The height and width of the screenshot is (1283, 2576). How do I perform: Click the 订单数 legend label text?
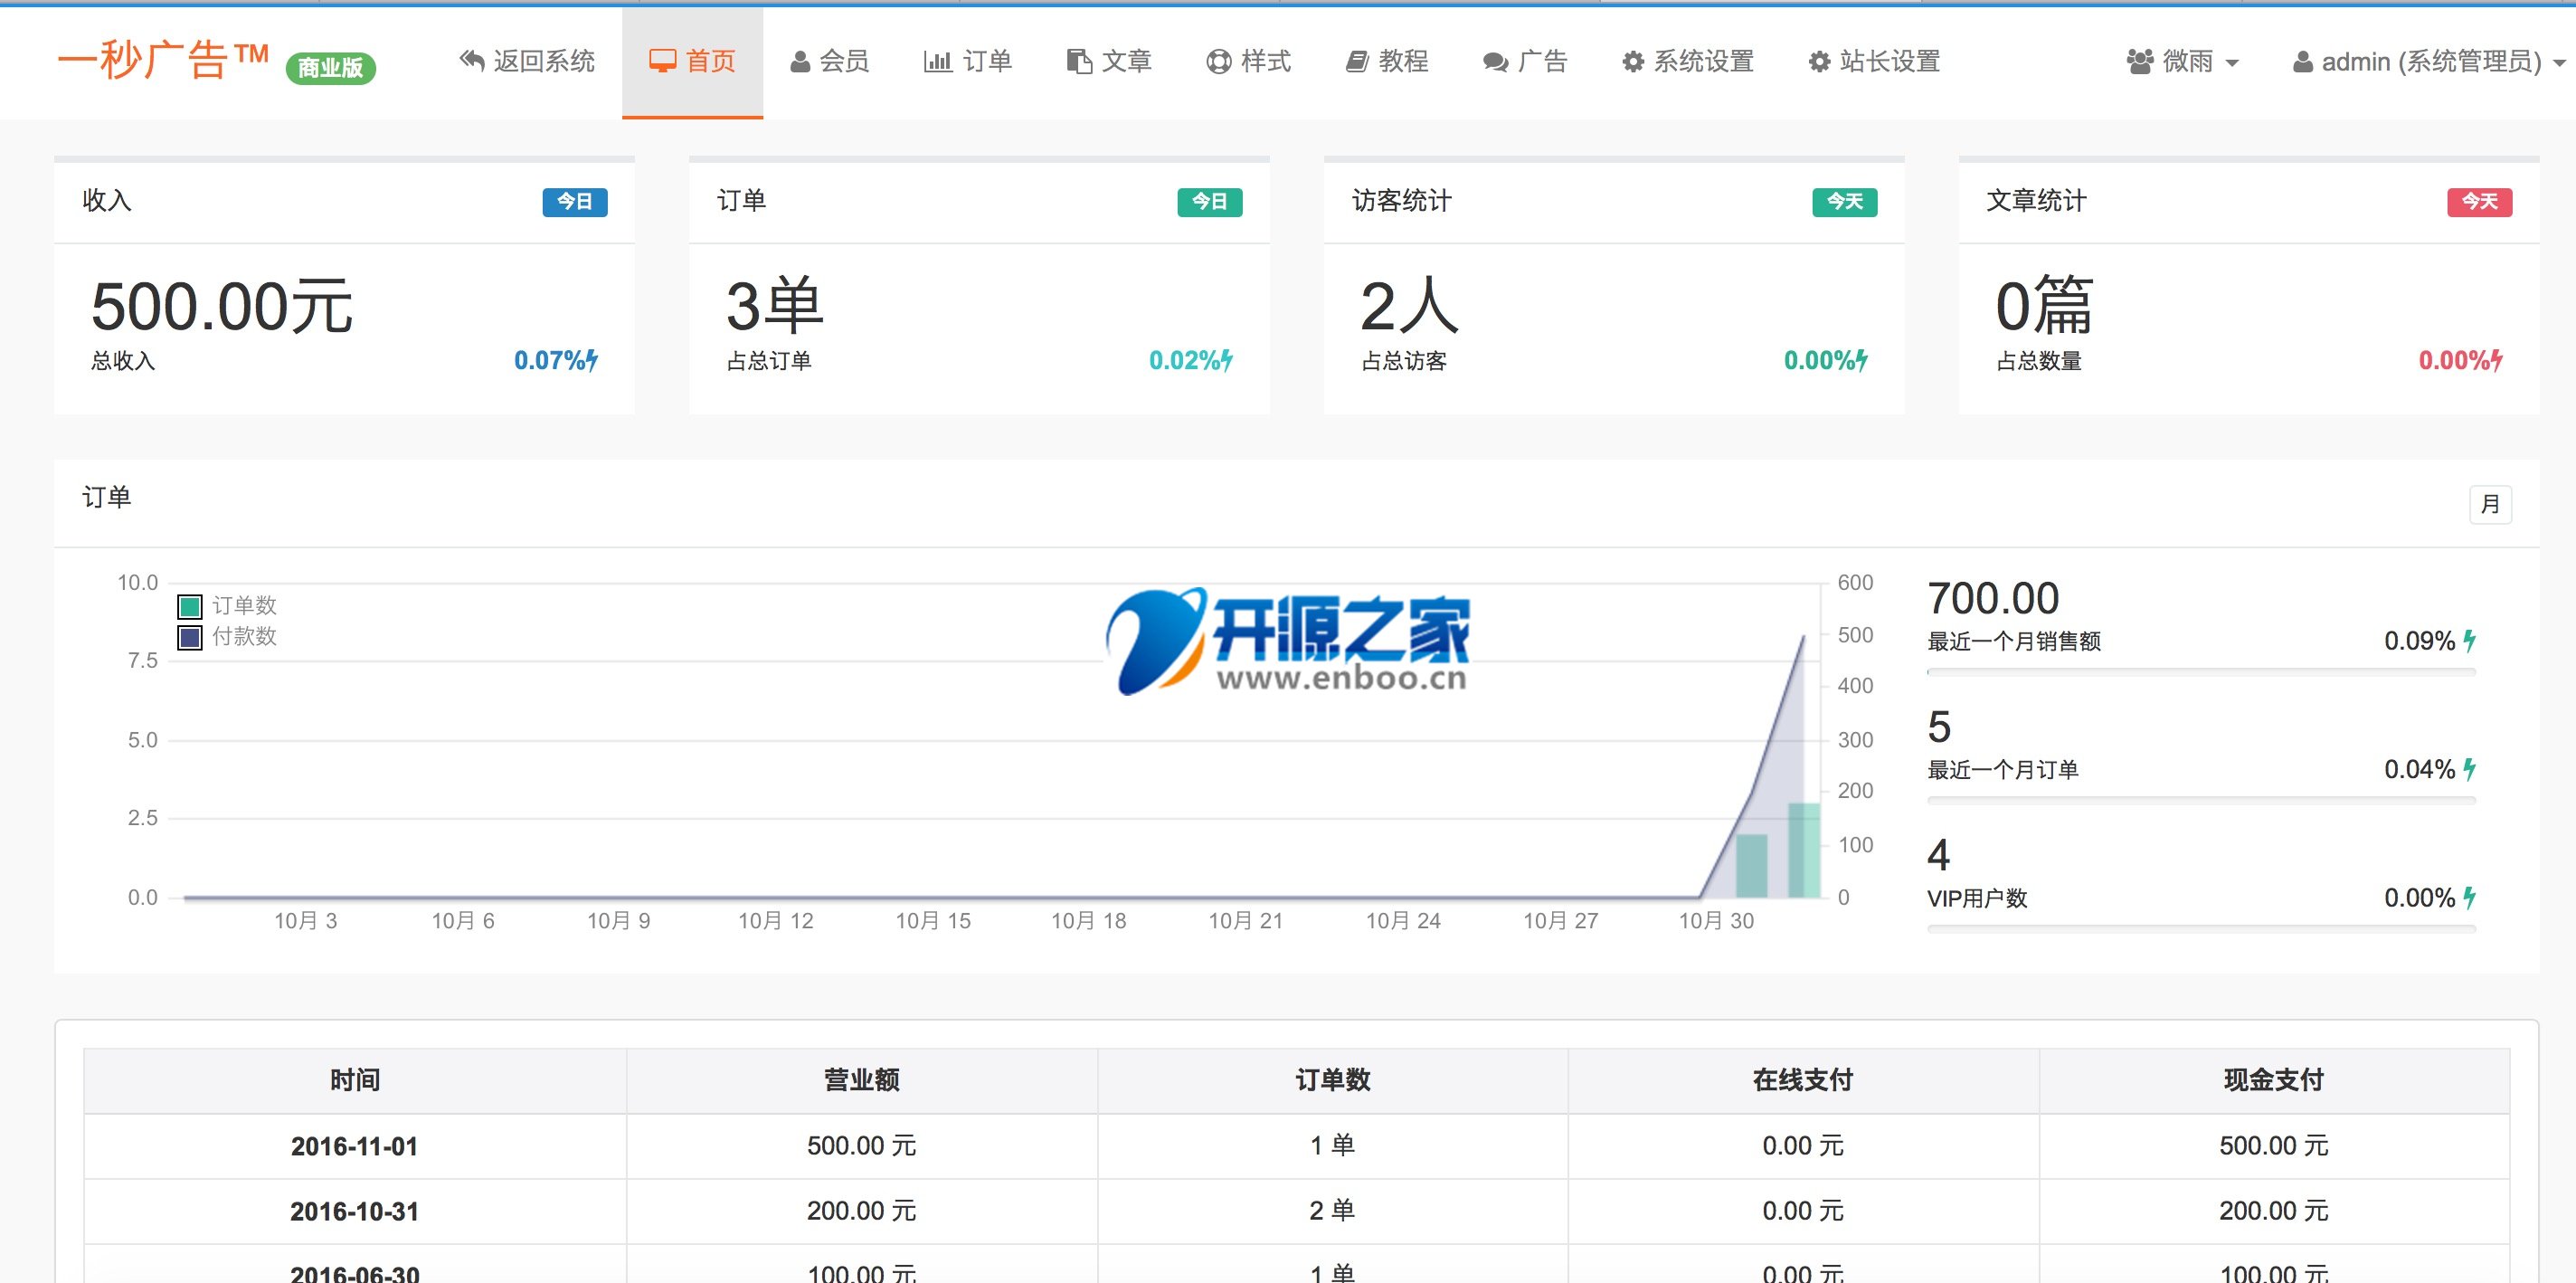244,606
